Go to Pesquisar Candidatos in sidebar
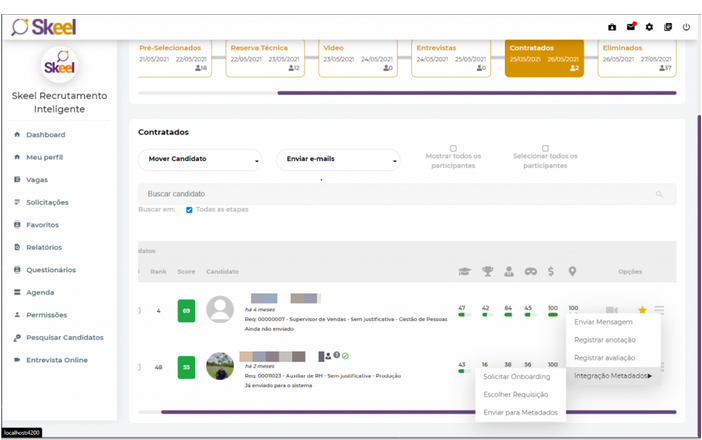 coord(64,337)
